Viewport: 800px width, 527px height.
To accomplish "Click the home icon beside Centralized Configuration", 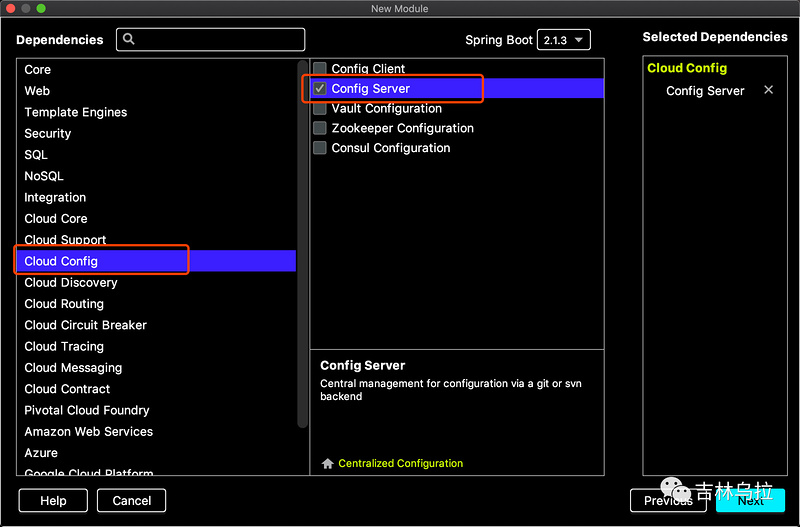I will click(x=328, y=463).
